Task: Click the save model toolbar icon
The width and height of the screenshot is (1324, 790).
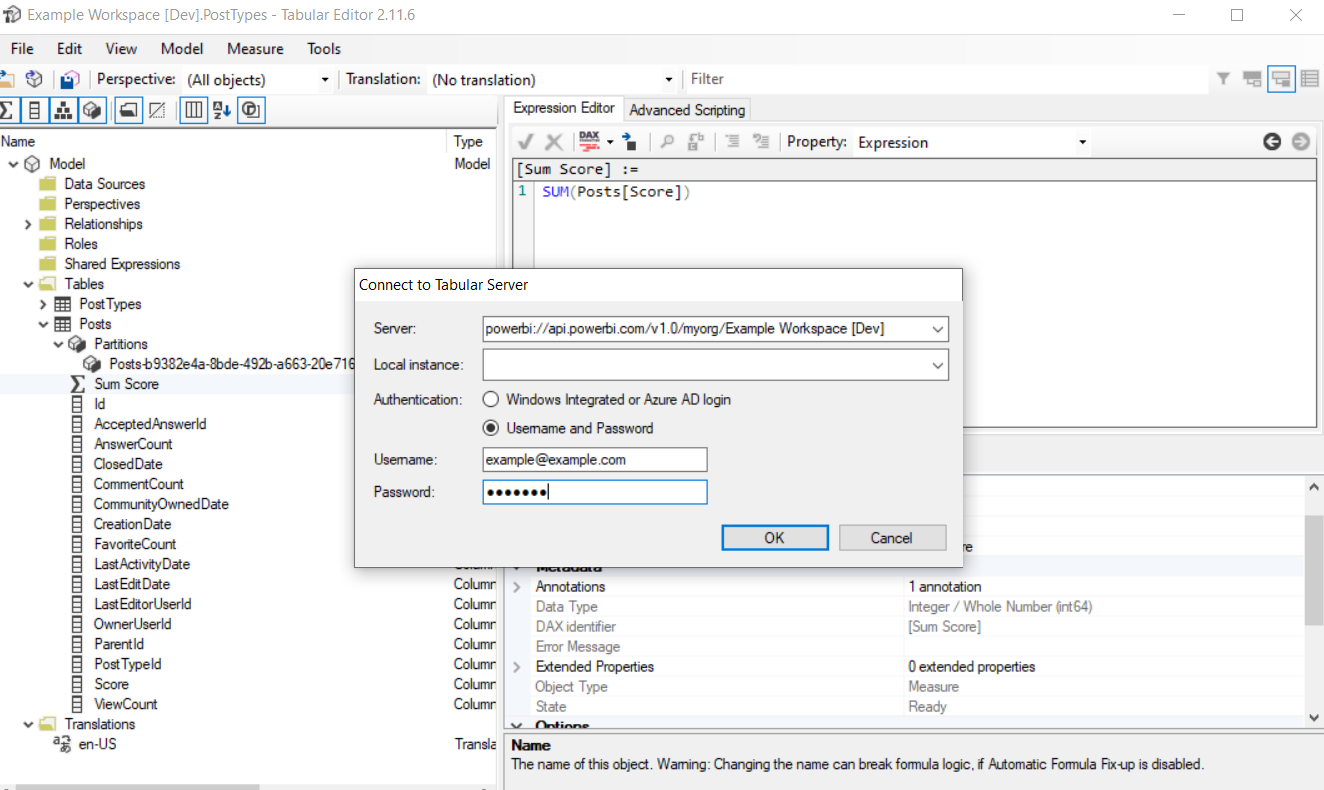Action: 69,79
